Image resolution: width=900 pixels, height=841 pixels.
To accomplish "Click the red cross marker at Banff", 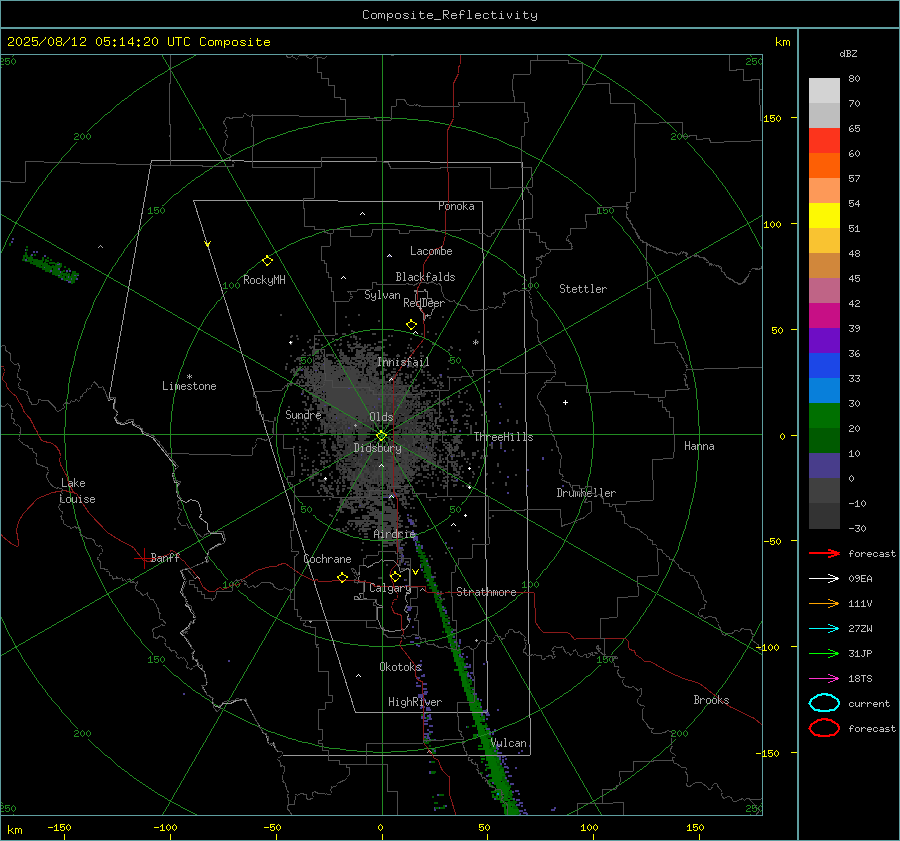I will (x=143, y=558).
